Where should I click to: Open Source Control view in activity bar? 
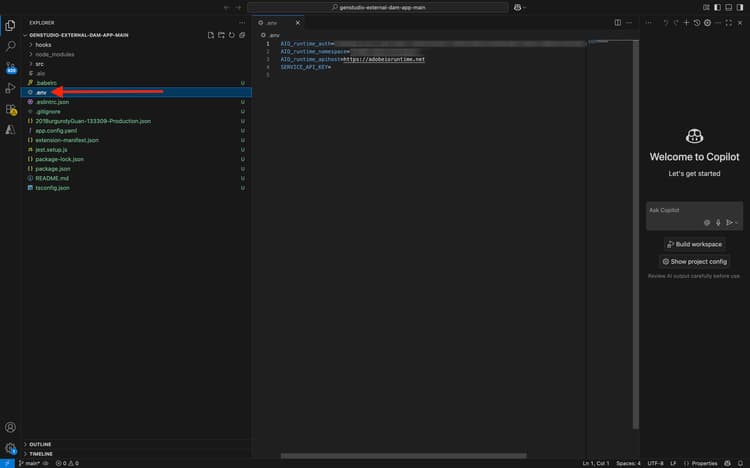pos(10,67)
